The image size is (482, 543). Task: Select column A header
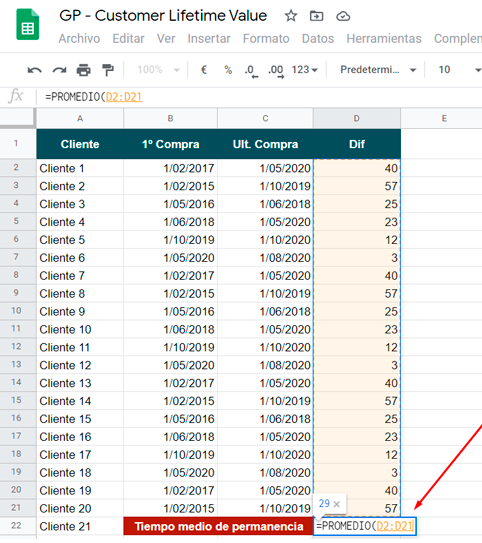point(80,118)
